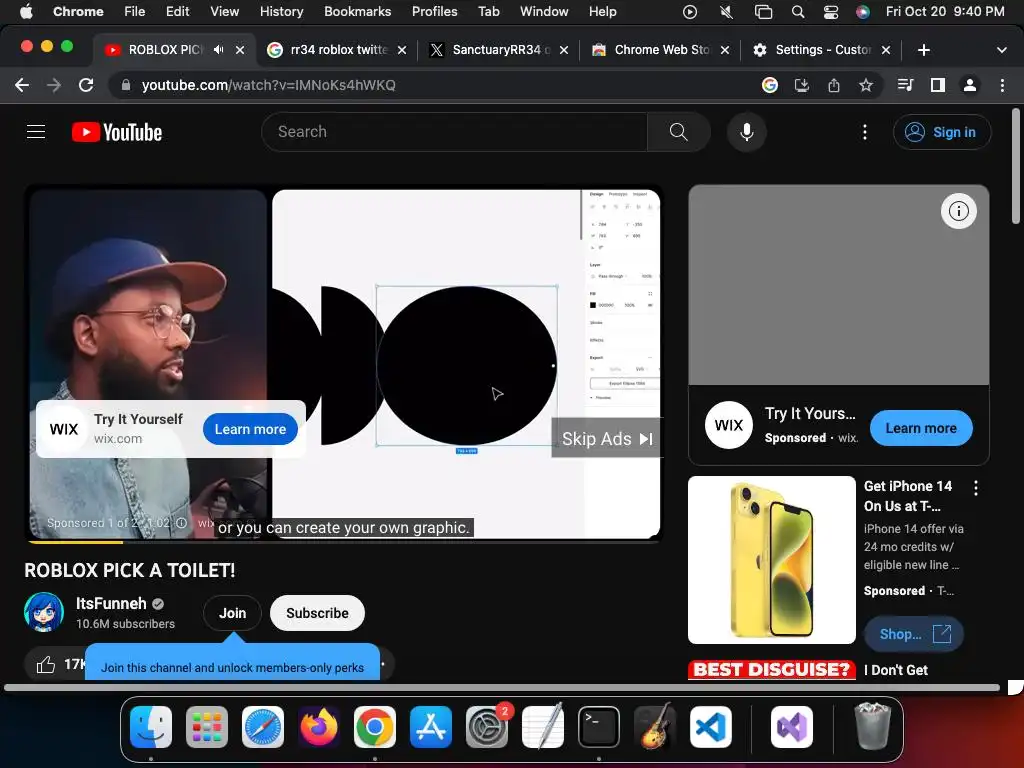1024x768 pixels.
Task: Click the Wix logo in sidebar ad
Action: click(728, 425)
